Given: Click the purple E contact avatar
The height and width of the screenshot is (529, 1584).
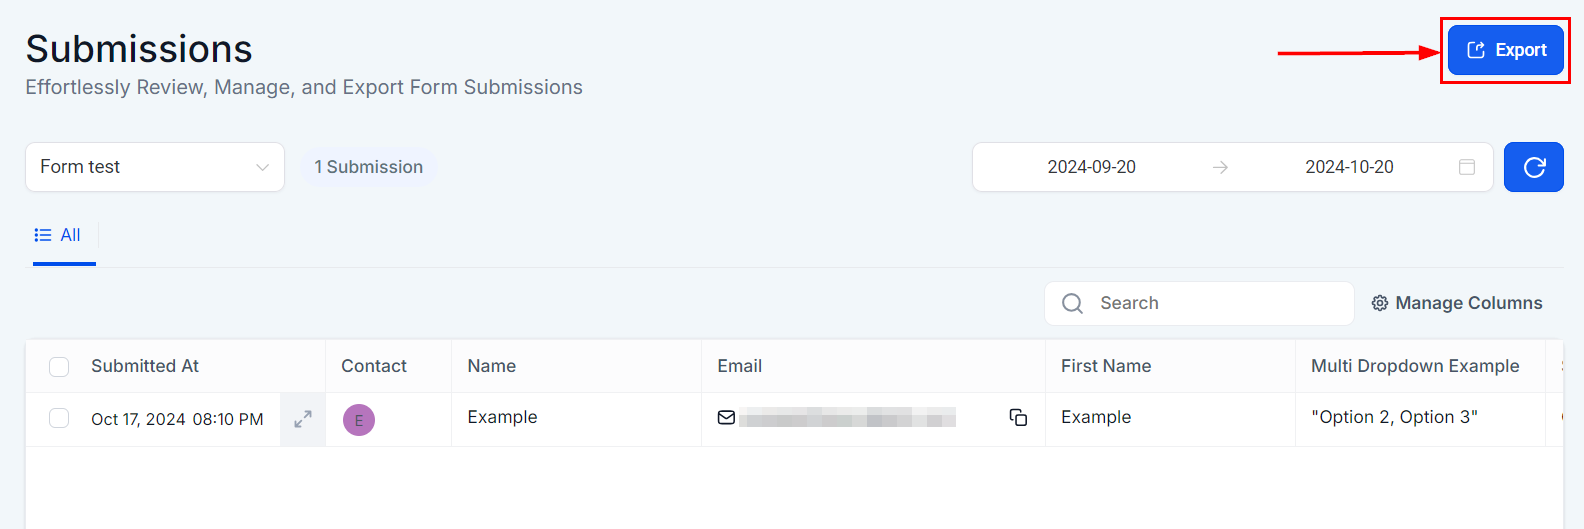Looking at the screenshot, I should point(359,420).
